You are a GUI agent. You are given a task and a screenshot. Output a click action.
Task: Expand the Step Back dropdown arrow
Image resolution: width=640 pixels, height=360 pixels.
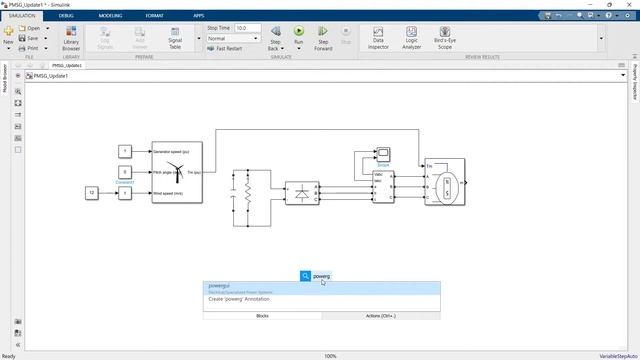282,49
